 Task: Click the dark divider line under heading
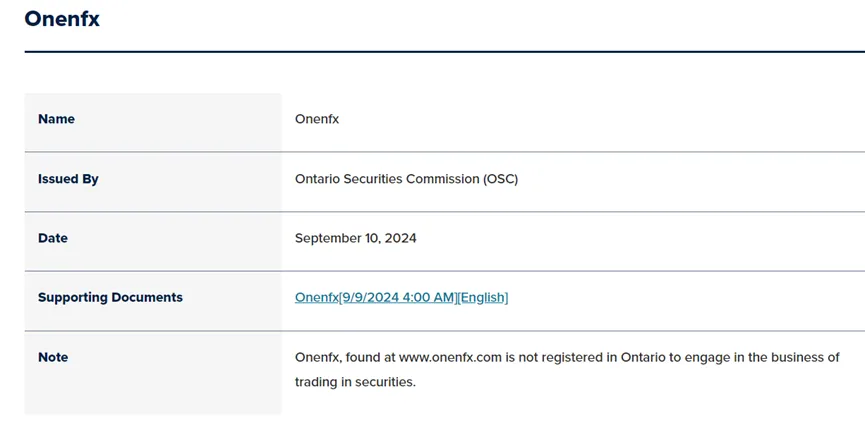[445, 52]
